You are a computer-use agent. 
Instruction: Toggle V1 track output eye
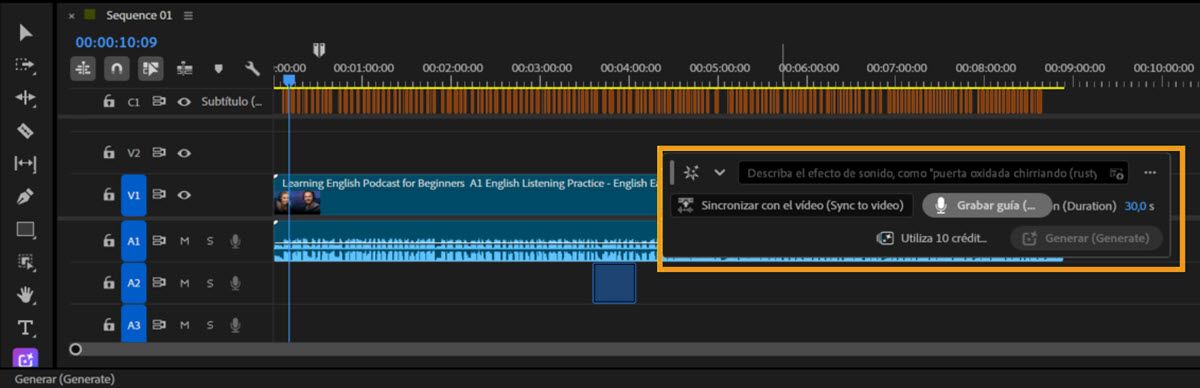[184, 195]
